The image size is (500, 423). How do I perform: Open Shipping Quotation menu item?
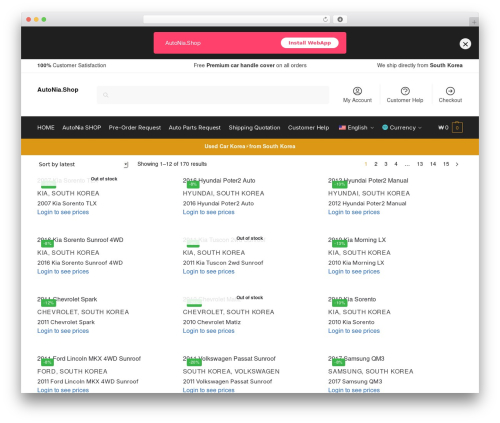tap(254, 127)
